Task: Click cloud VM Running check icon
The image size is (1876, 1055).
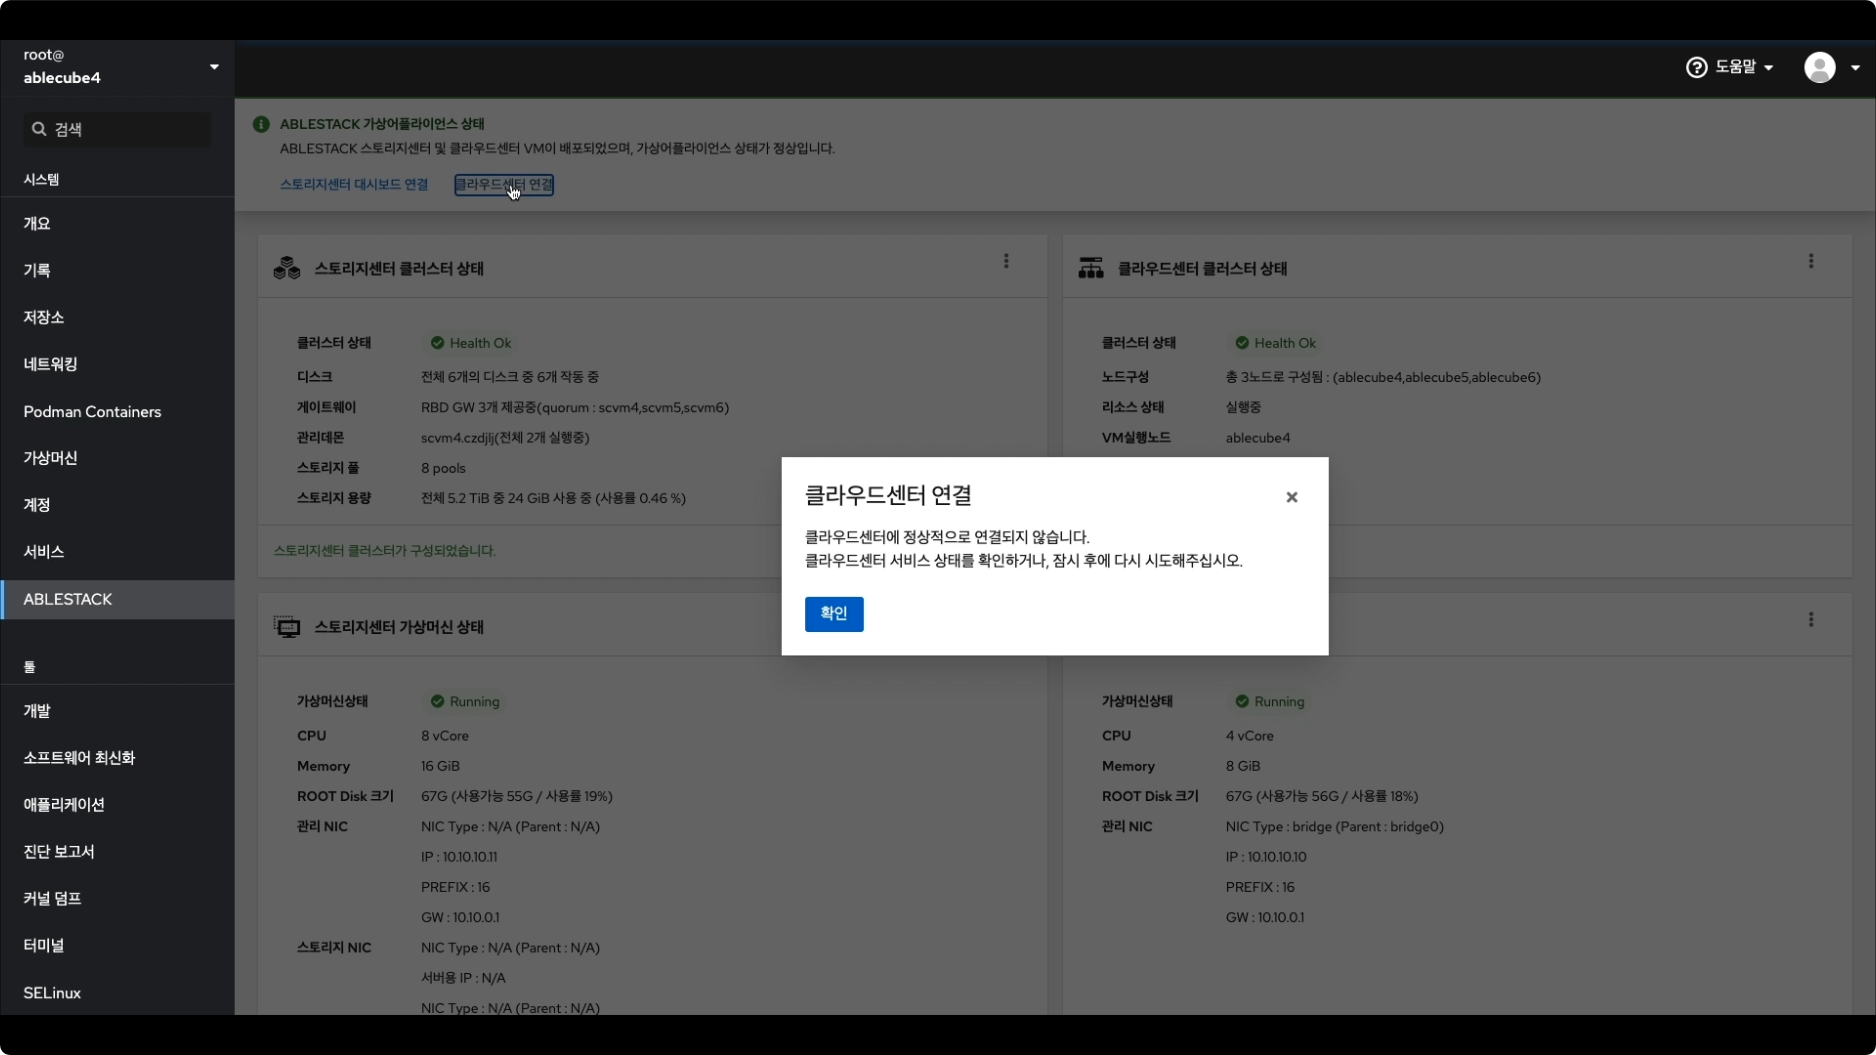Action: (1241, 701)
